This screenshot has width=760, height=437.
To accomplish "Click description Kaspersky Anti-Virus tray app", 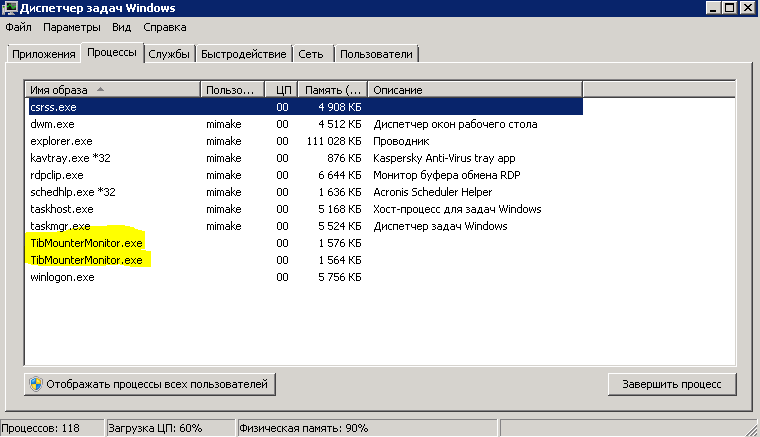I will [x=444, y=158].
